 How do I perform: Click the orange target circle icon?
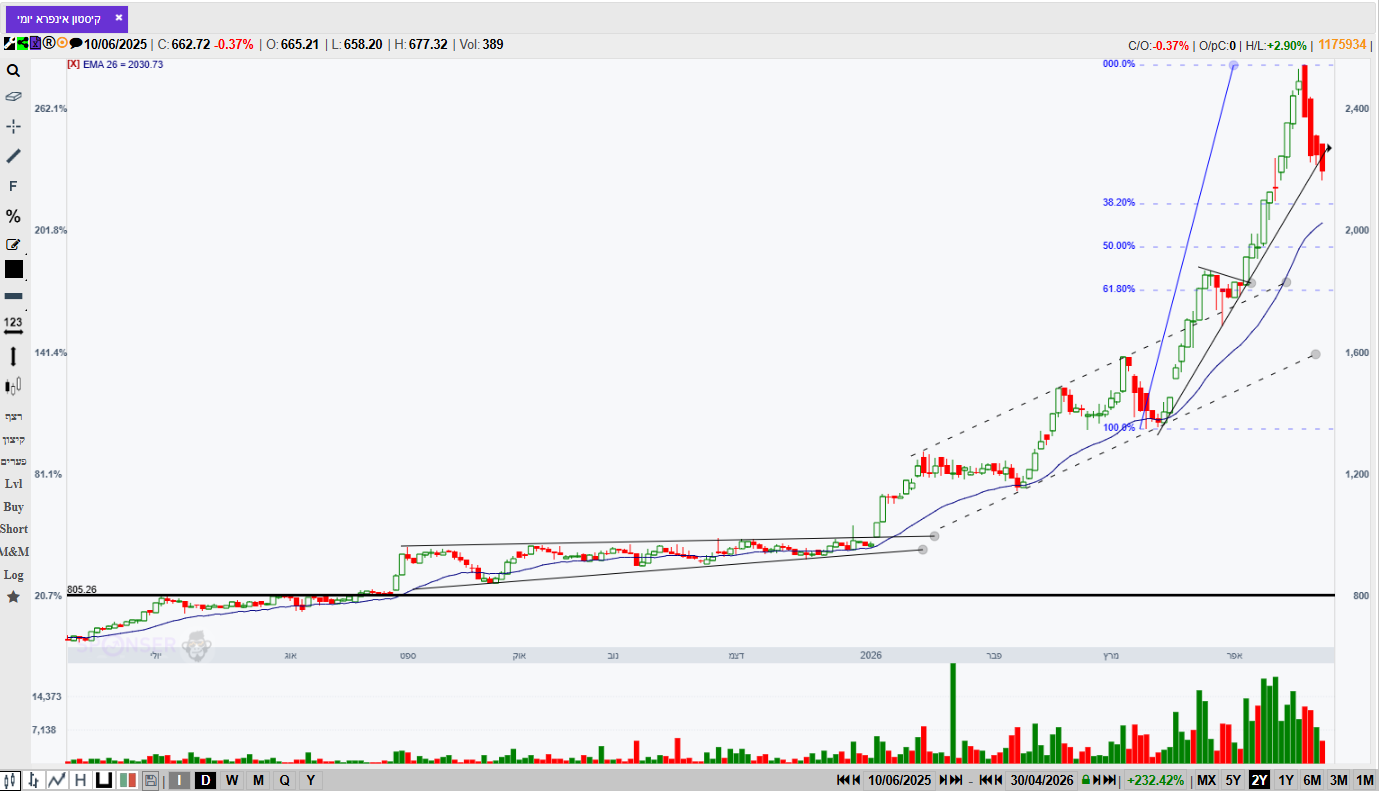tap(62, 43)
